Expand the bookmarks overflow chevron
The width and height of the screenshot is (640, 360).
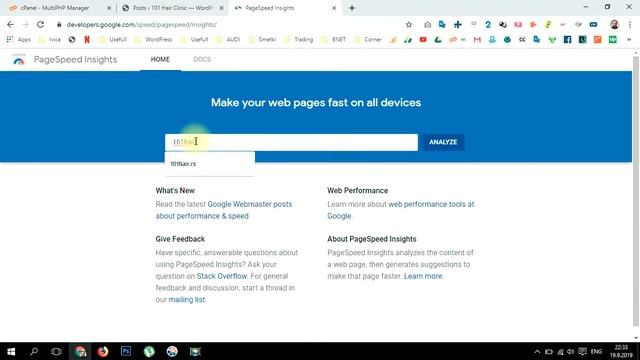[629, 40]
